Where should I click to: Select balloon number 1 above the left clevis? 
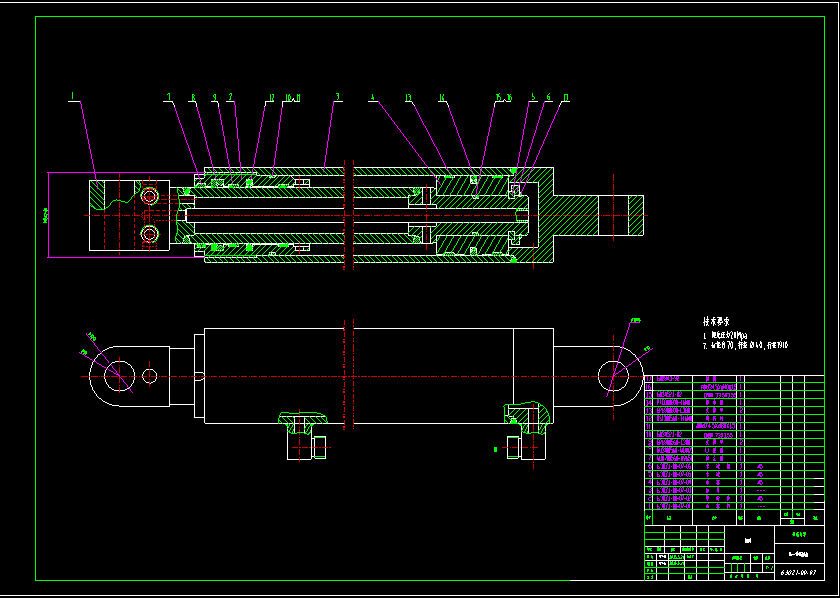click(x=74, y=96)
